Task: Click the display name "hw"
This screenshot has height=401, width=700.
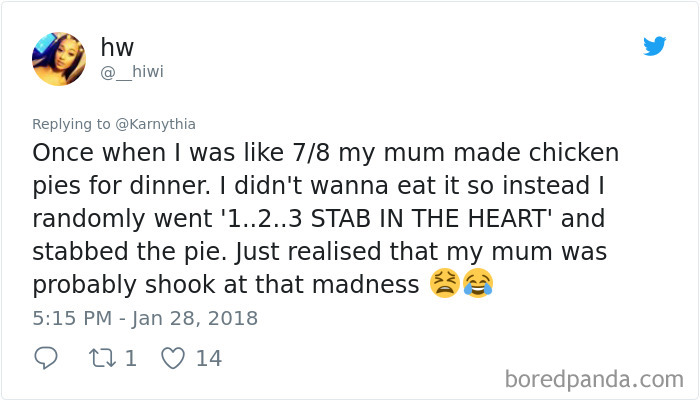Action: pos(117,47)
